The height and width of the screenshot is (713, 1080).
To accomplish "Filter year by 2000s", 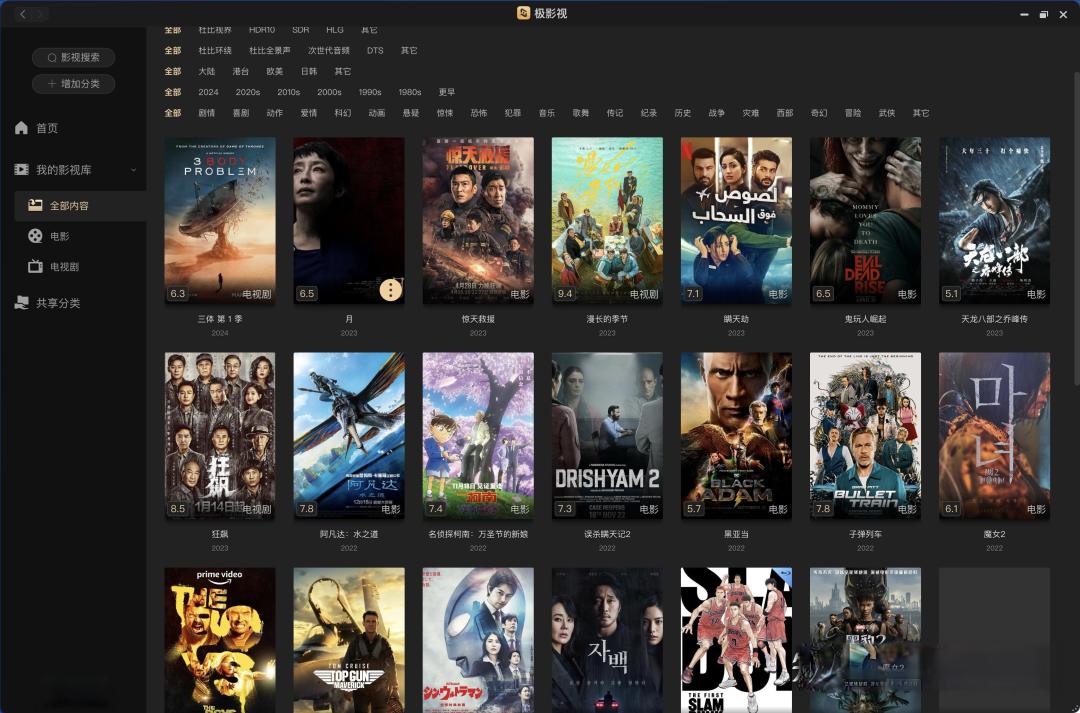I will 329,92.
